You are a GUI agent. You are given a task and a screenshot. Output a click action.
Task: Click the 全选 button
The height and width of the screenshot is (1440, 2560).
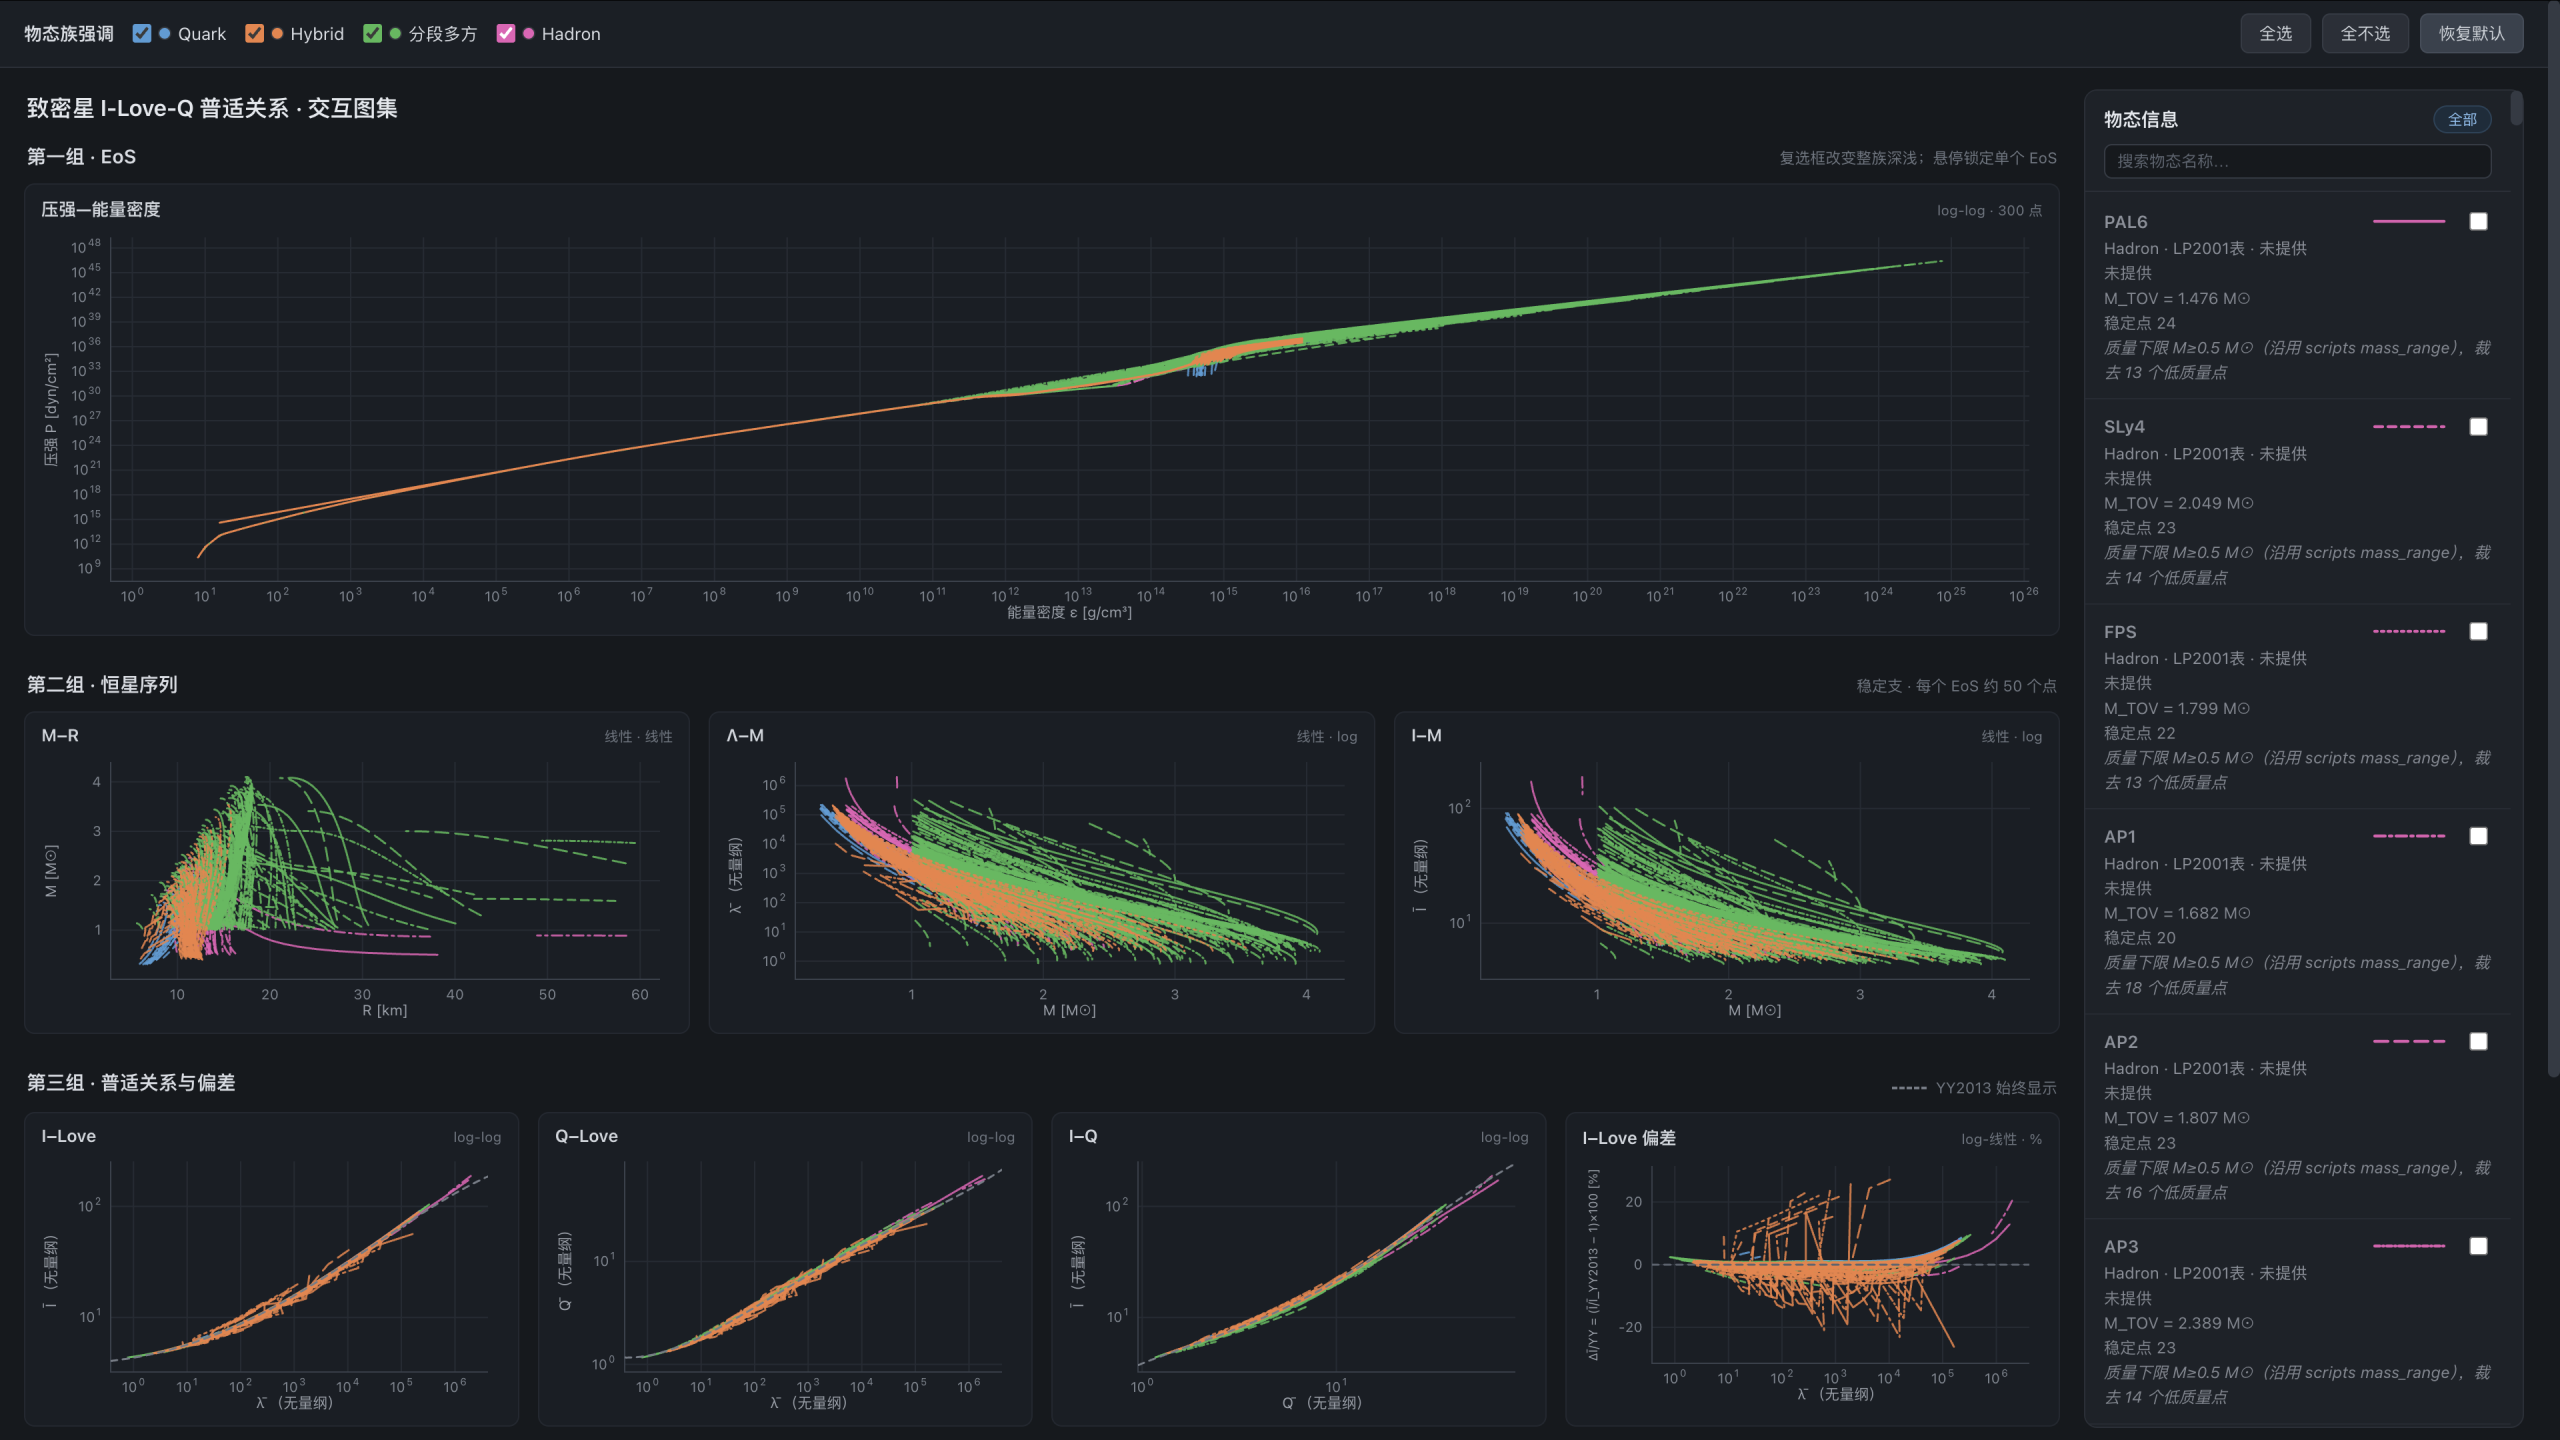pyautogui.click(x=2275, y=34)
